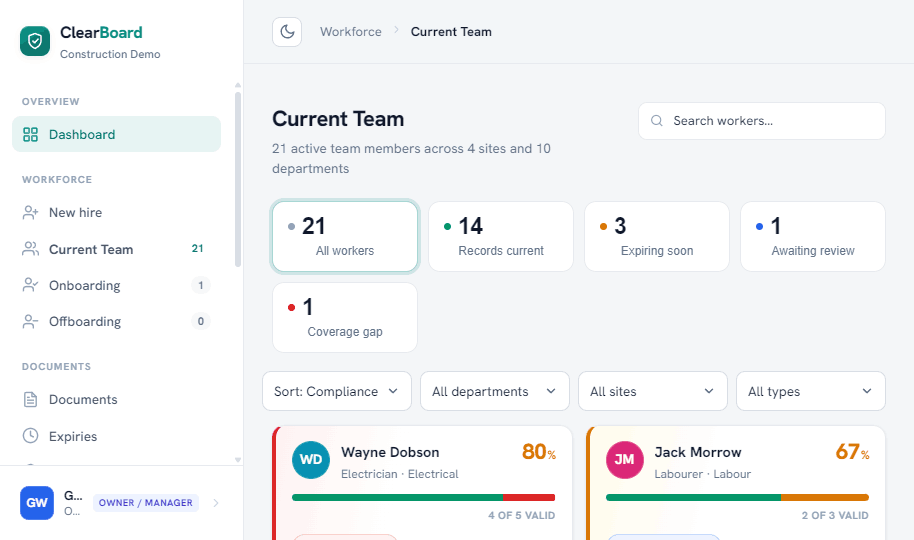Click the OWNER / MANAGER role badge
Image resolution: width=914 pixels, height=540 pixels.
tap(146, 503)
